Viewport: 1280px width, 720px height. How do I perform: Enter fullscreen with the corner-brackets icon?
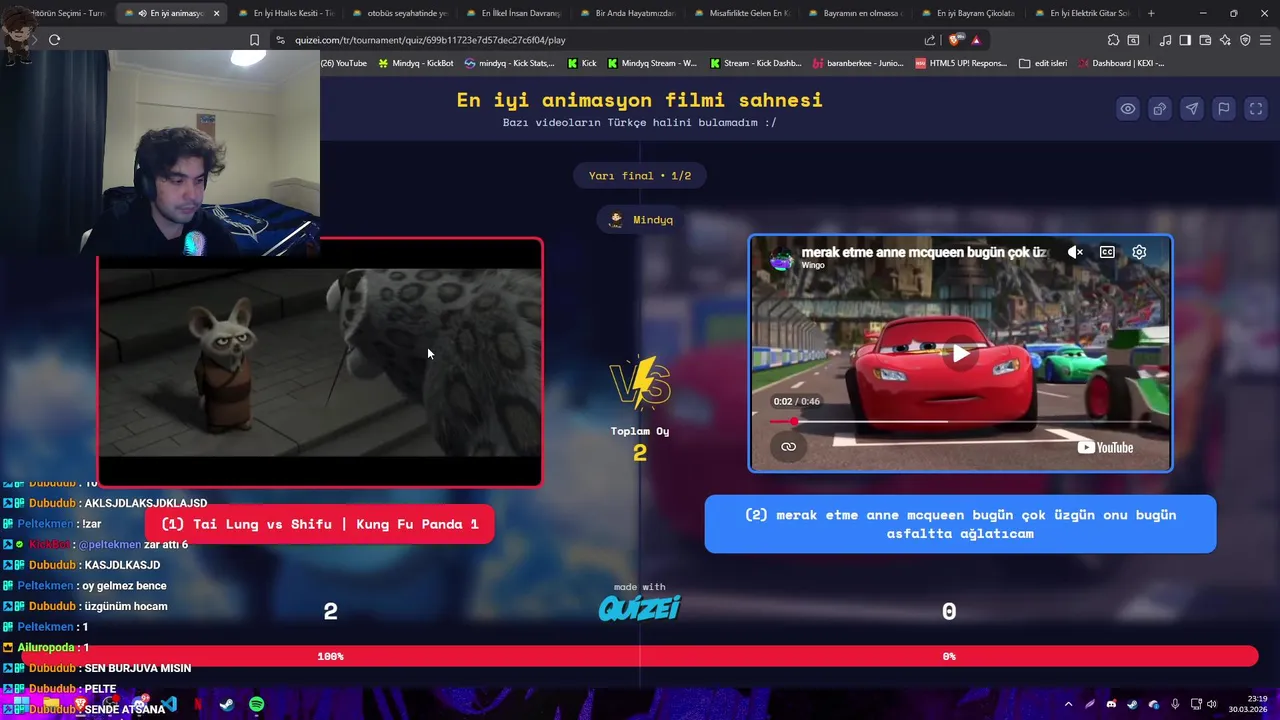(1256, 109)
